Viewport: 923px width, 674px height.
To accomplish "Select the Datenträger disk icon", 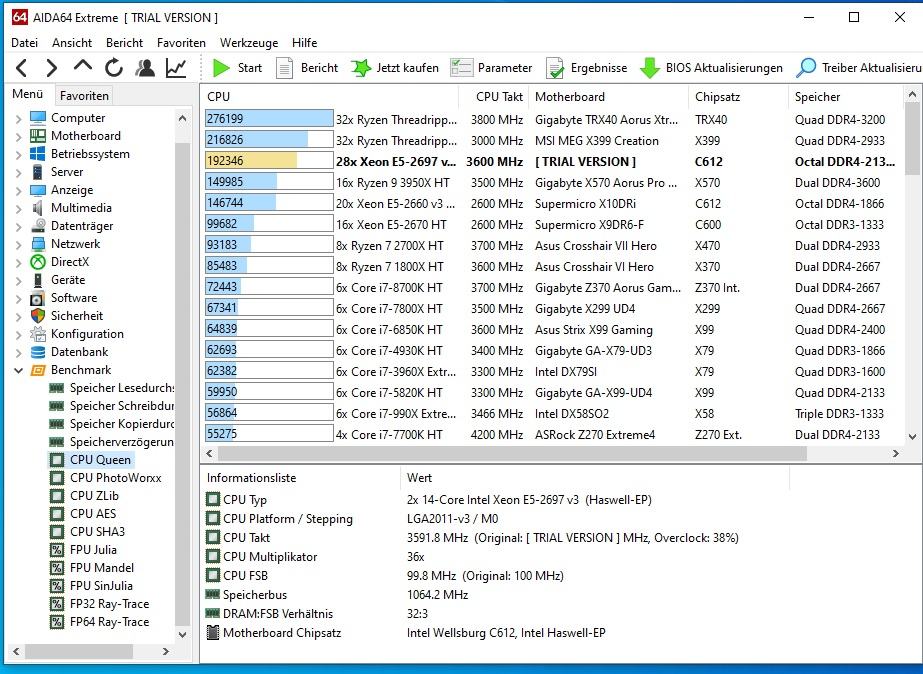I will 38,226.
